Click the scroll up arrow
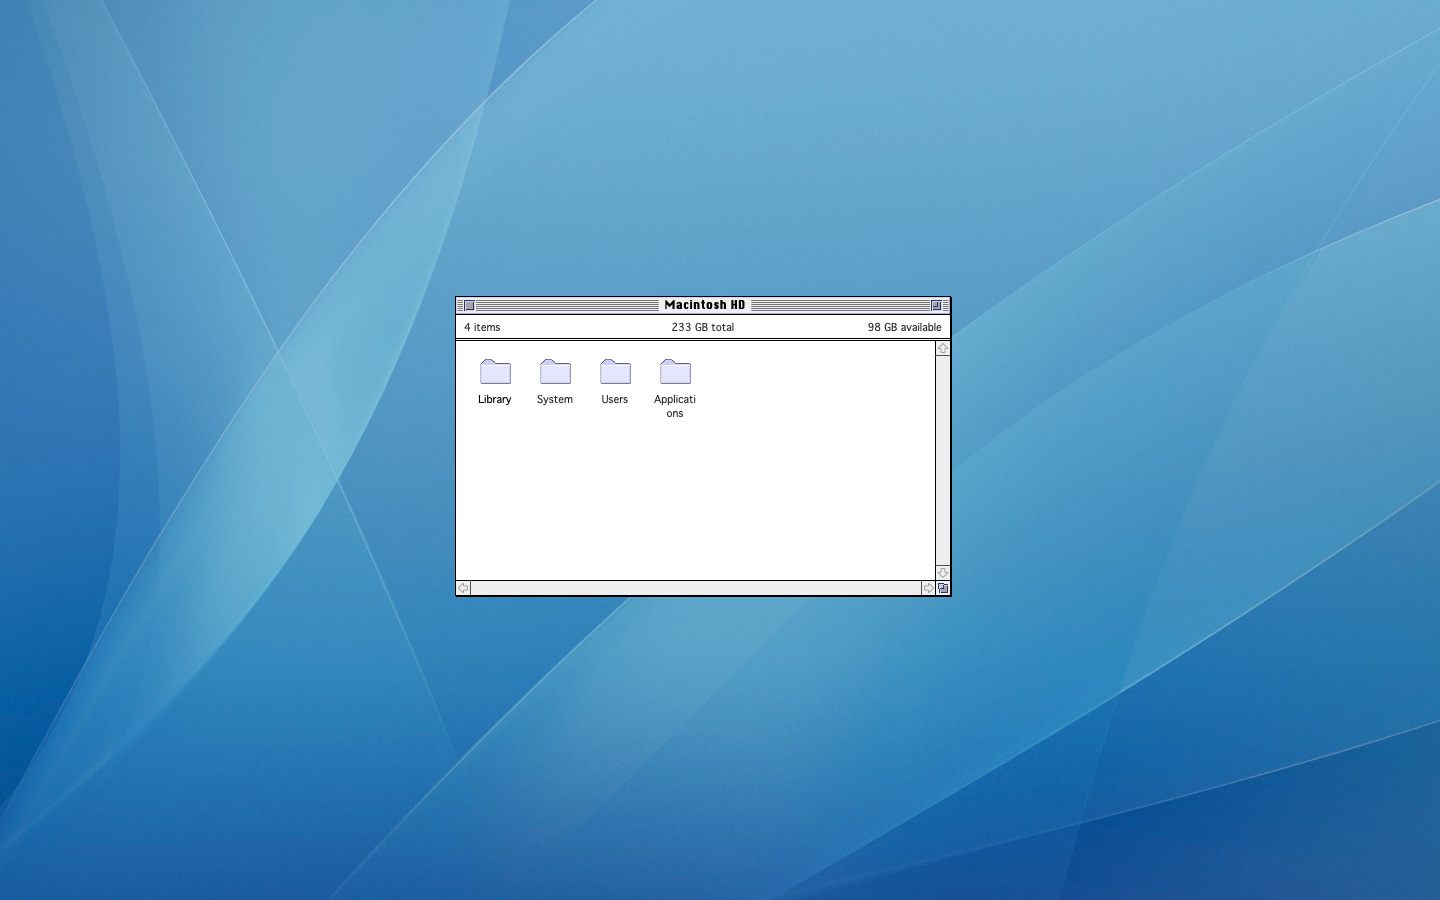The width and height of the screenshot is (1440, 900). pos(943,348)
